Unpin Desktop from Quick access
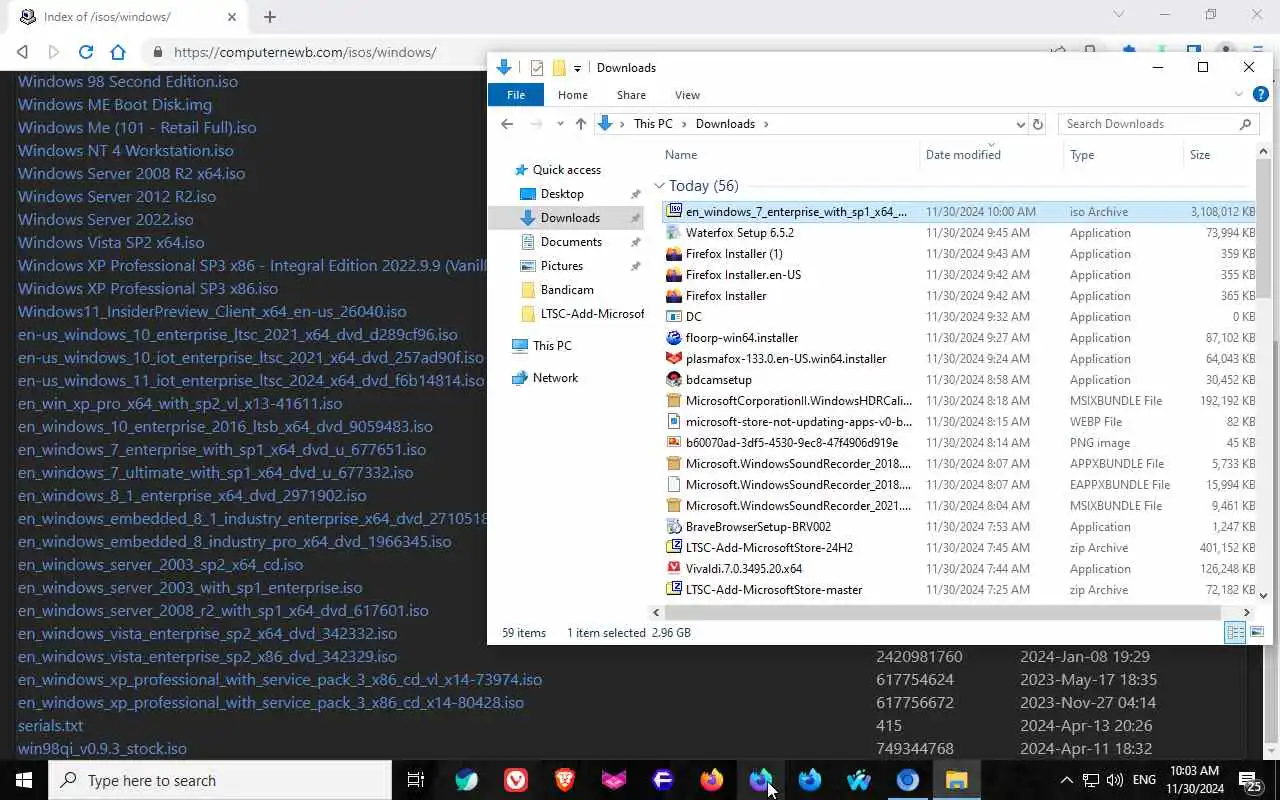This screenshot has height=800, width=1280. click(x=635, y=194)
